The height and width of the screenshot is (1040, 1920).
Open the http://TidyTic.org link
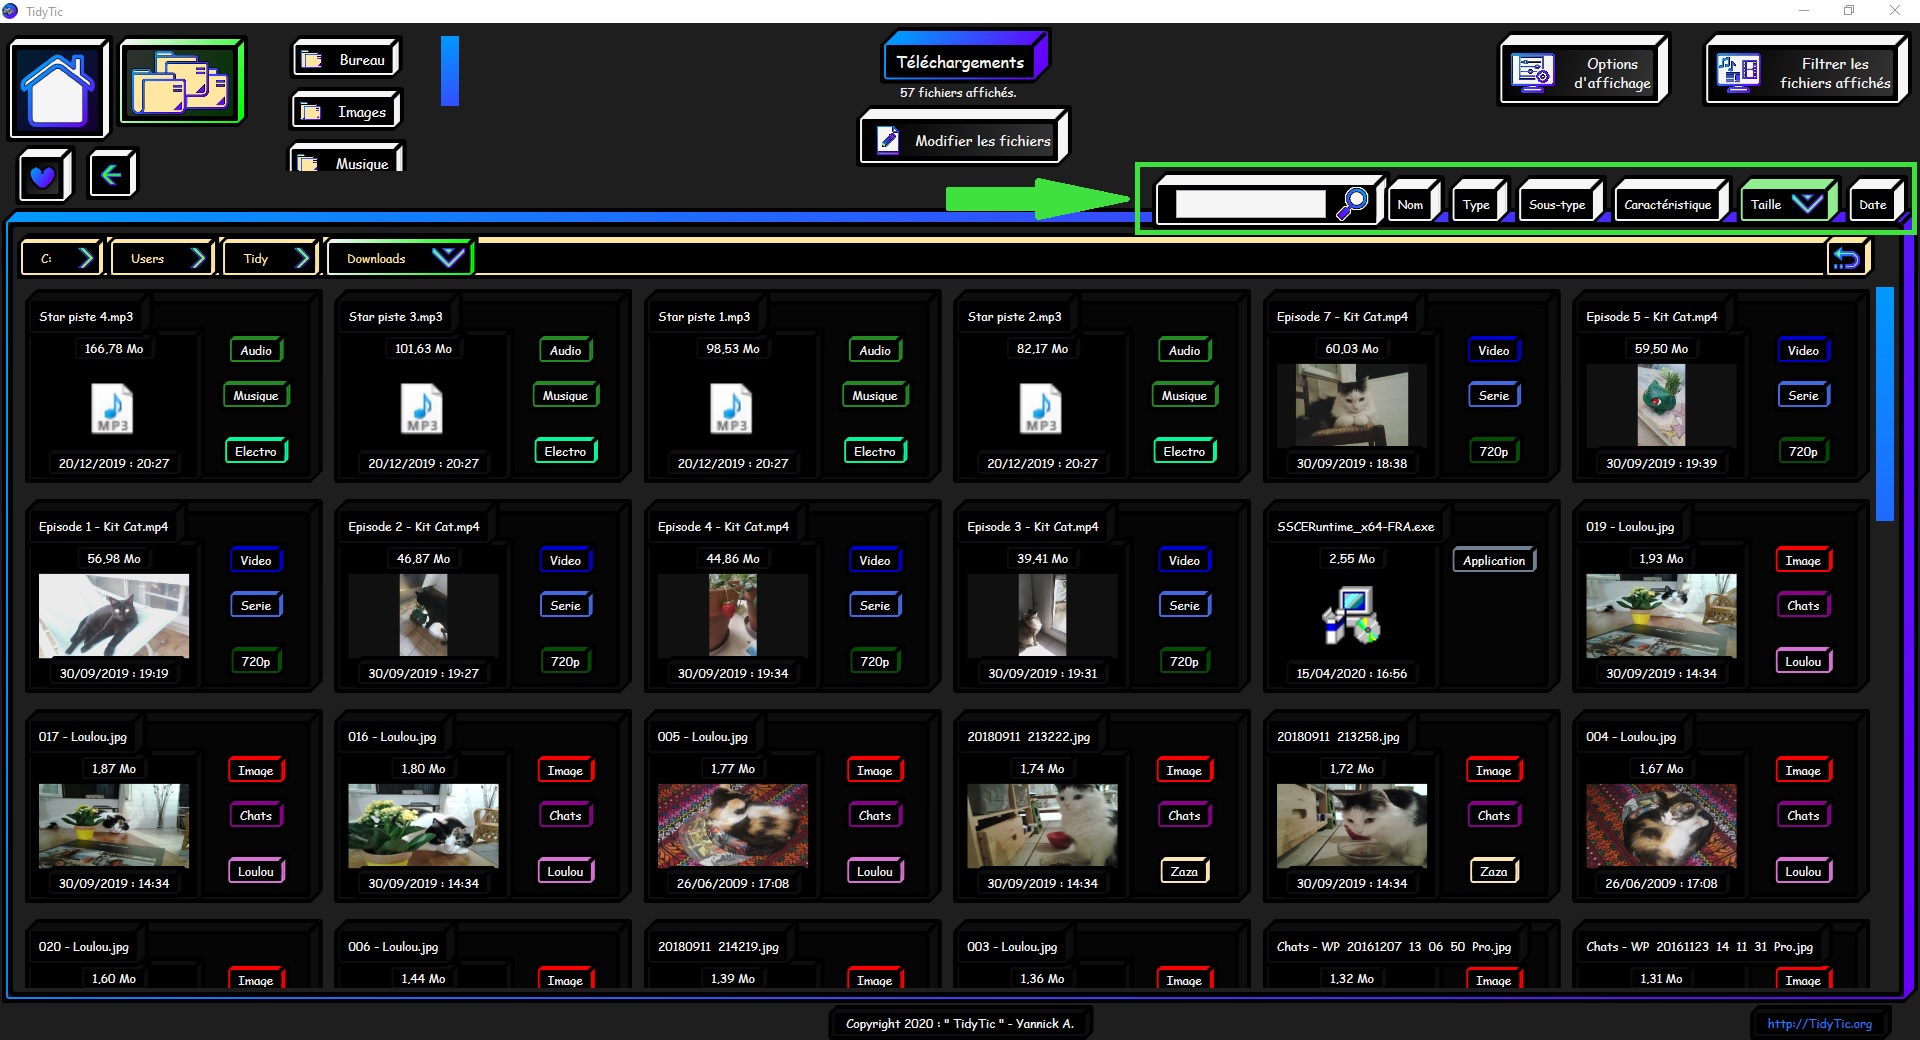(x=1819, y=1023)
